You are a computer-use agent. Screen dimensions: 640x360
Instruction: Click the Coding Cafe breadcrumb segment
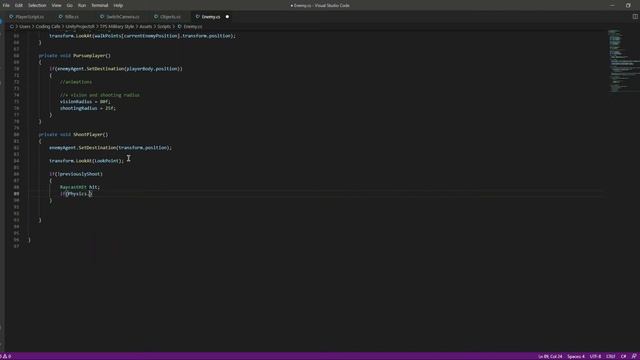48,27
